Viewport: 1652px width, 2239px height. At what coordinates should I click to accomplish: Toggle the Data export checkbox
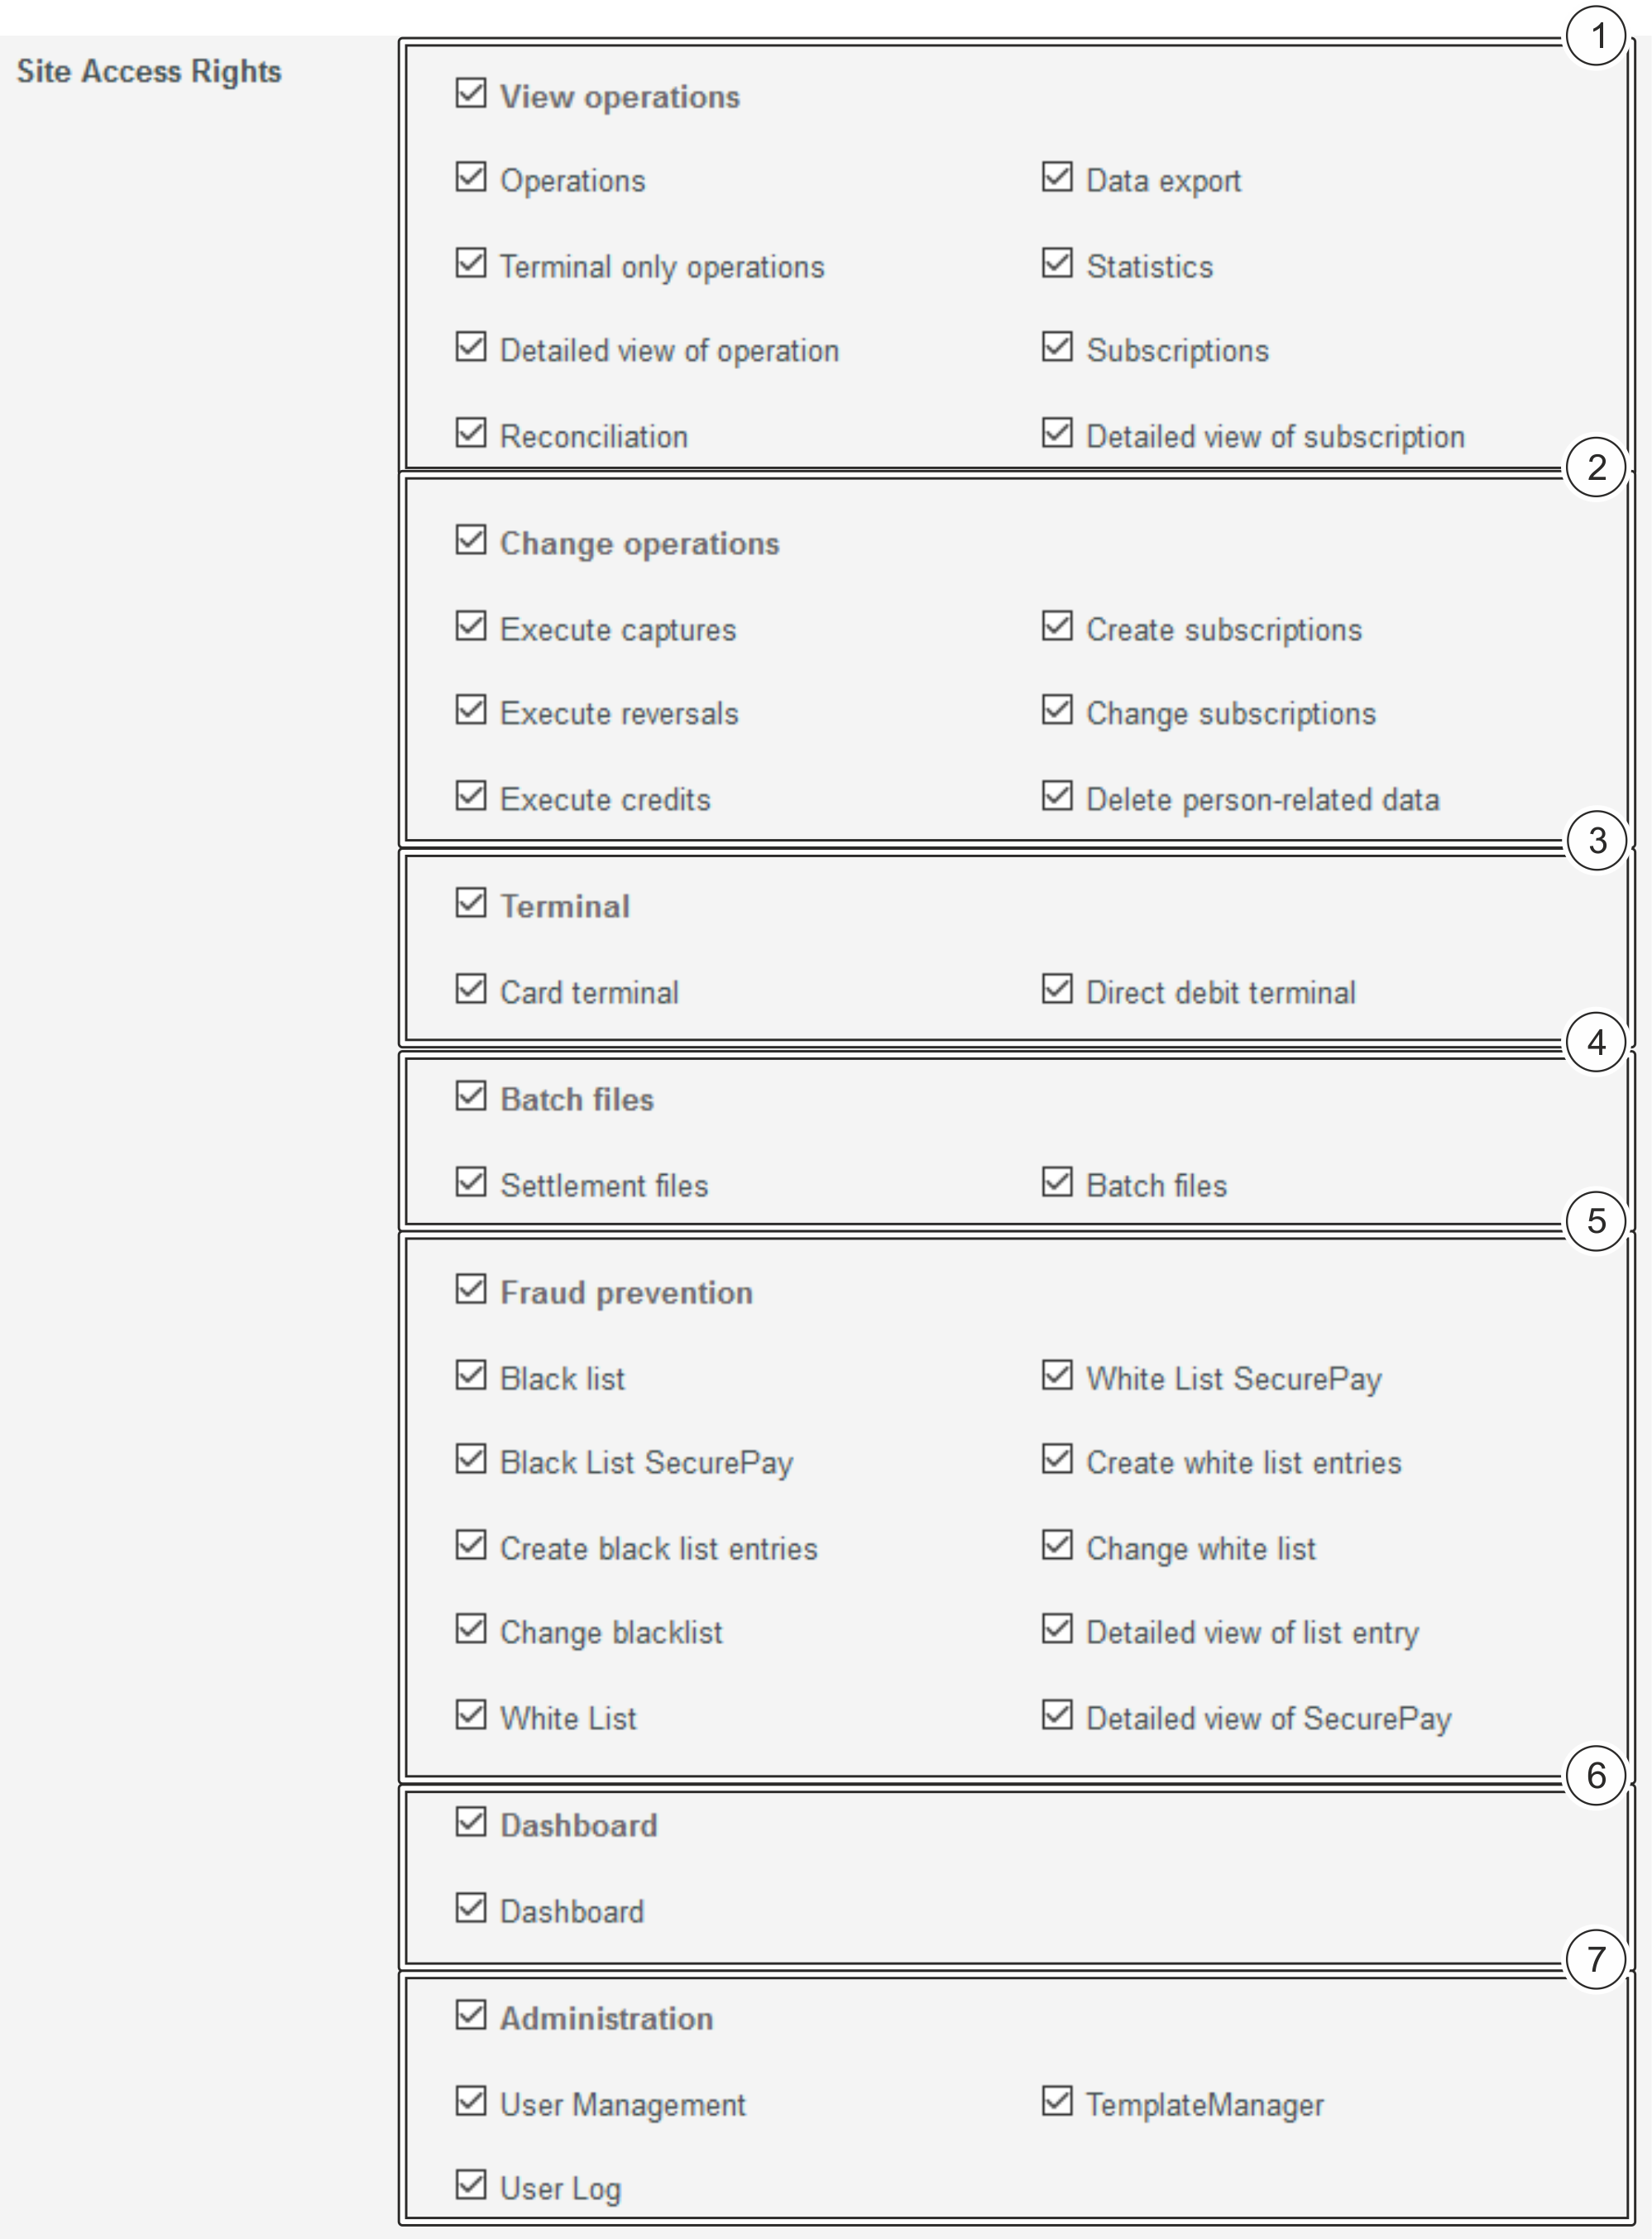coord(1056,178)
